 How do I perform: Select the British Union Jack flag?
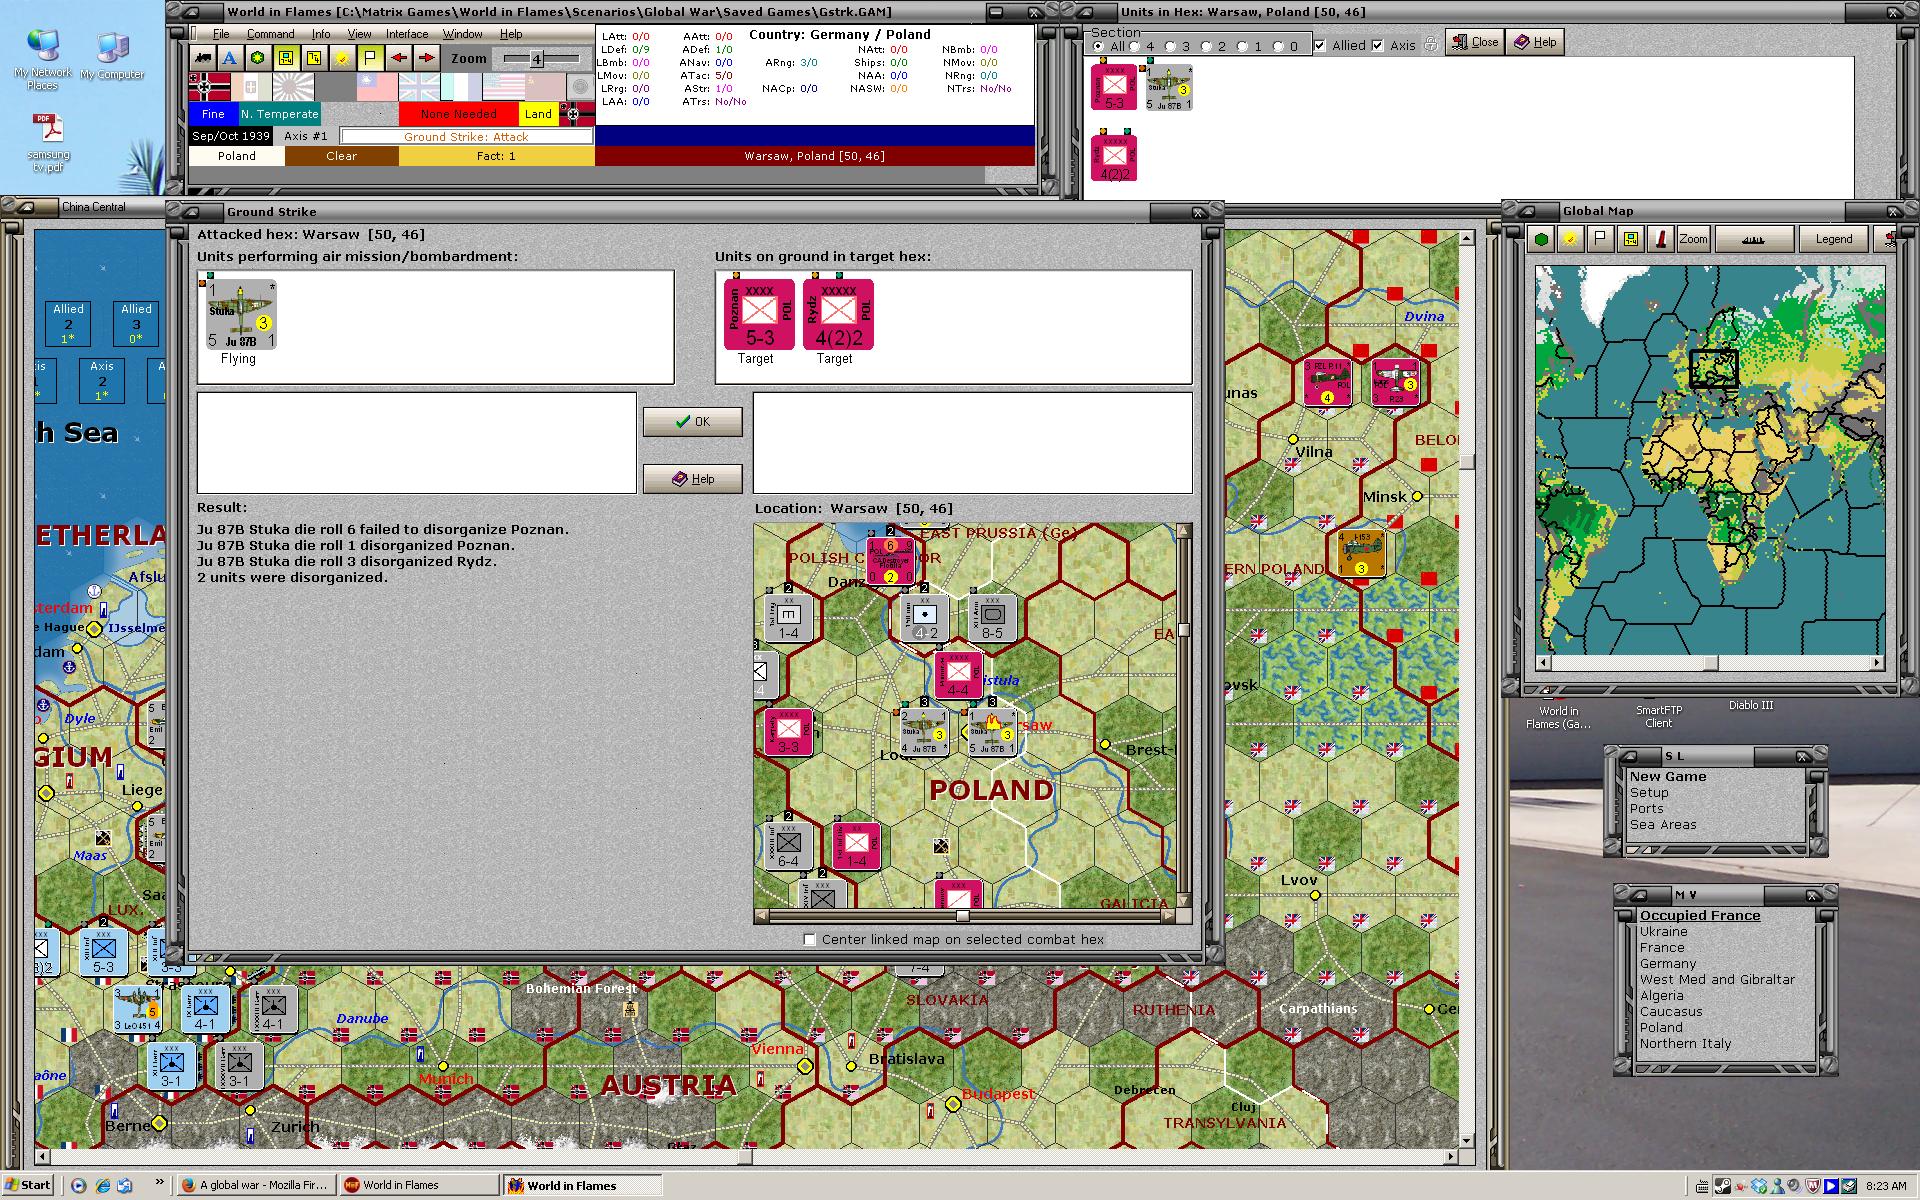[x=419, y=87]
